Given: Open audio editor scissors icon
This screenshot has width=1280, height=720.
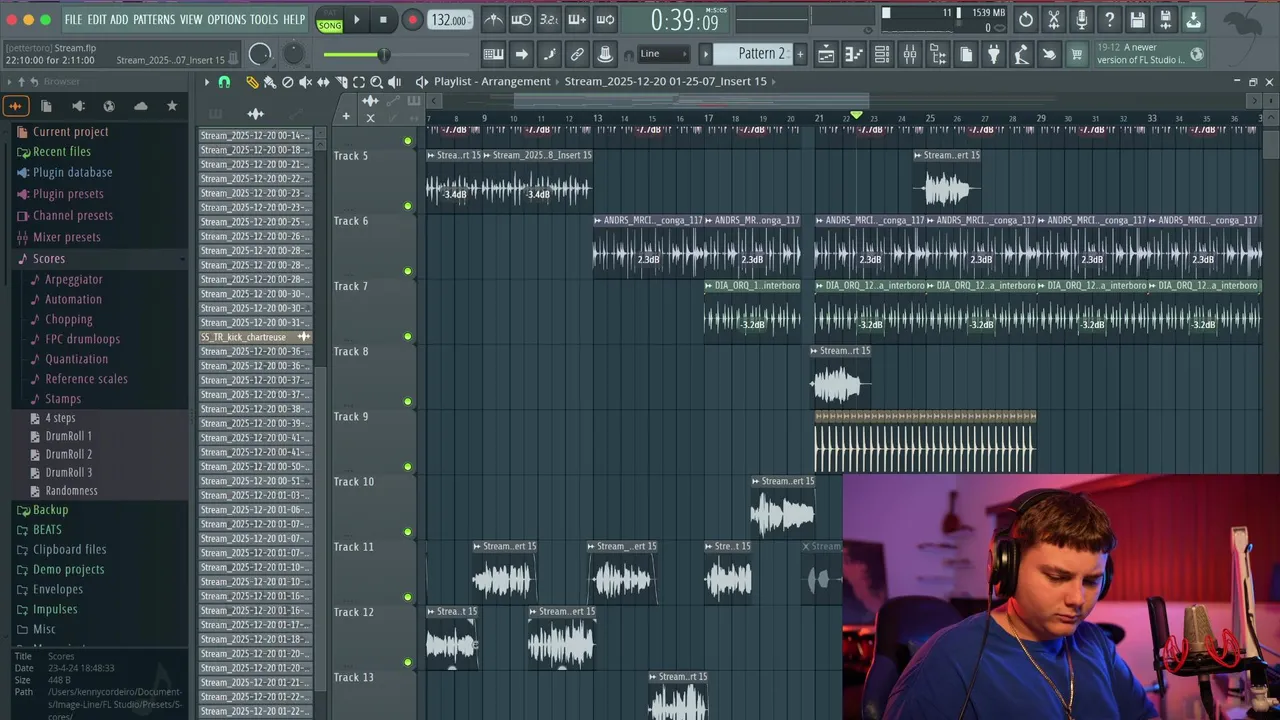Looking at the screenshot, I should [1054, 20].
